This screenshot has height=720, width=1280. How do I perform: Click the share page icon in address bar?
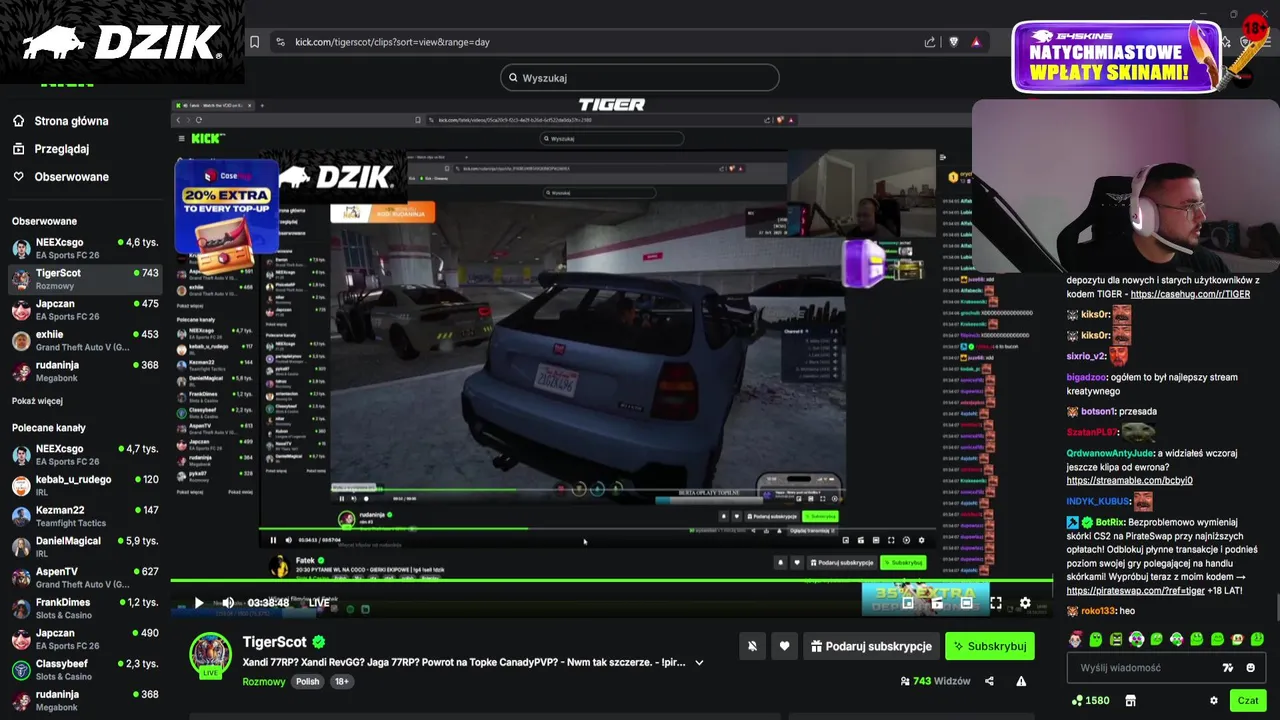click(x=930, y=42)
